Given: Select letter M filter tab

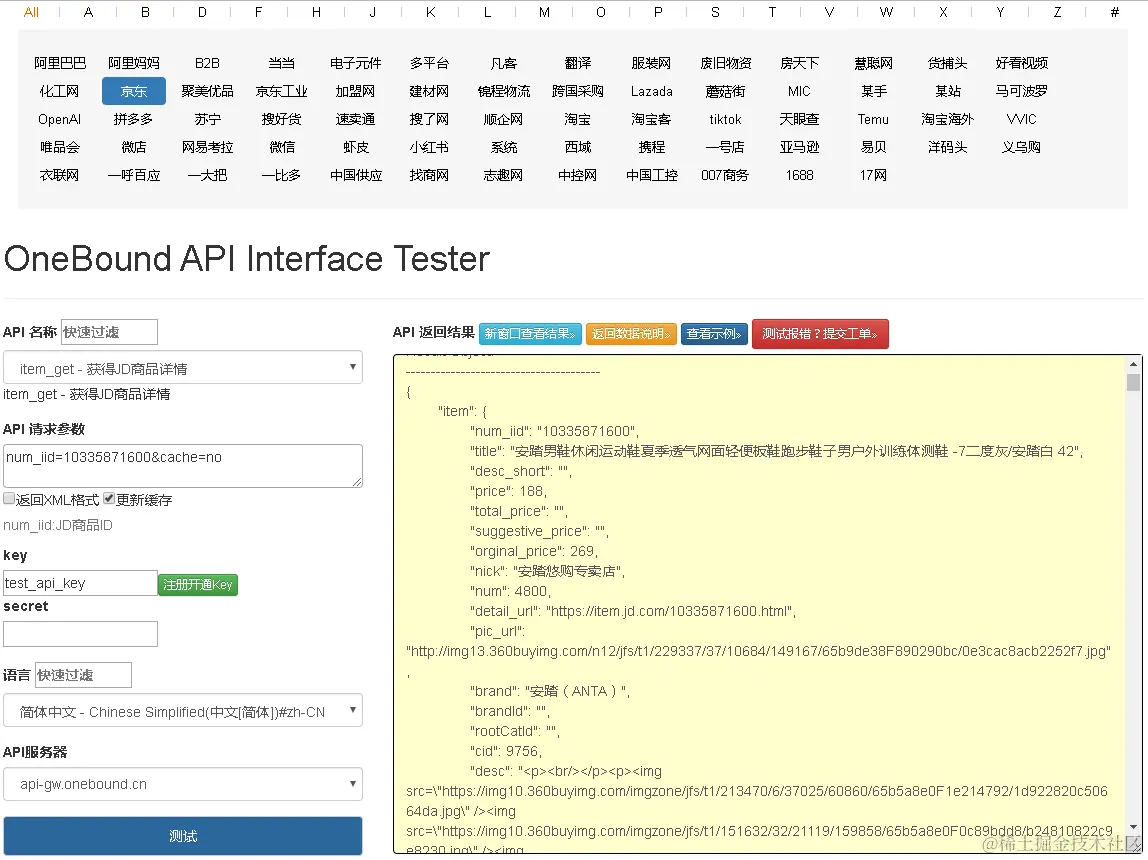Looking at the screenshot, I should (544, 12).
